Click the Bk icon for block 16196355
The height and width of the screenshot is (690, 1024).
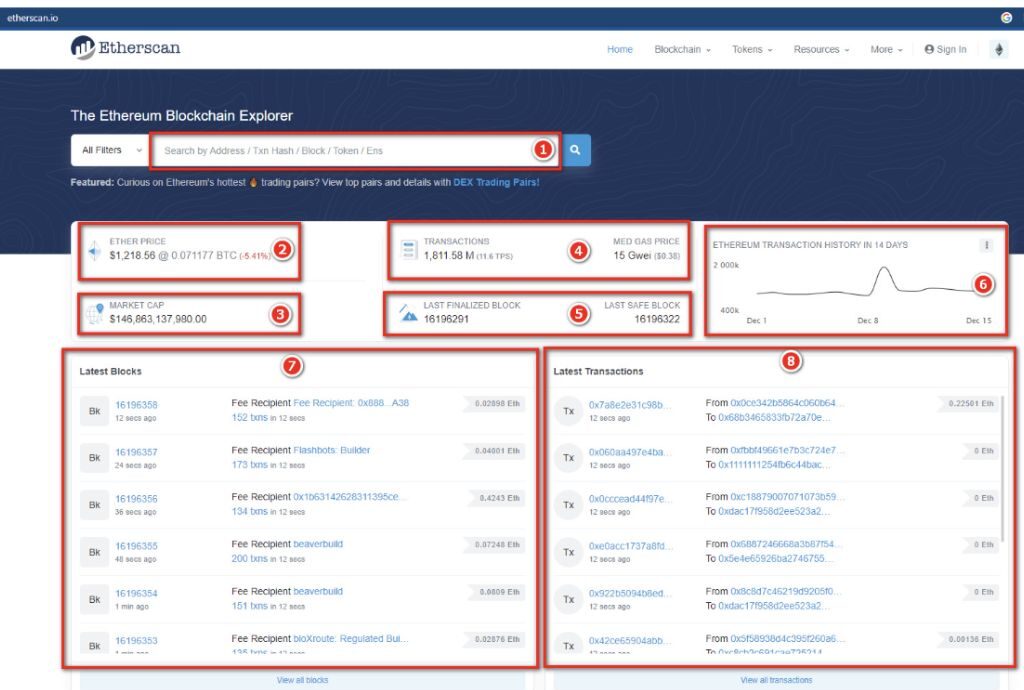(95, 552)
